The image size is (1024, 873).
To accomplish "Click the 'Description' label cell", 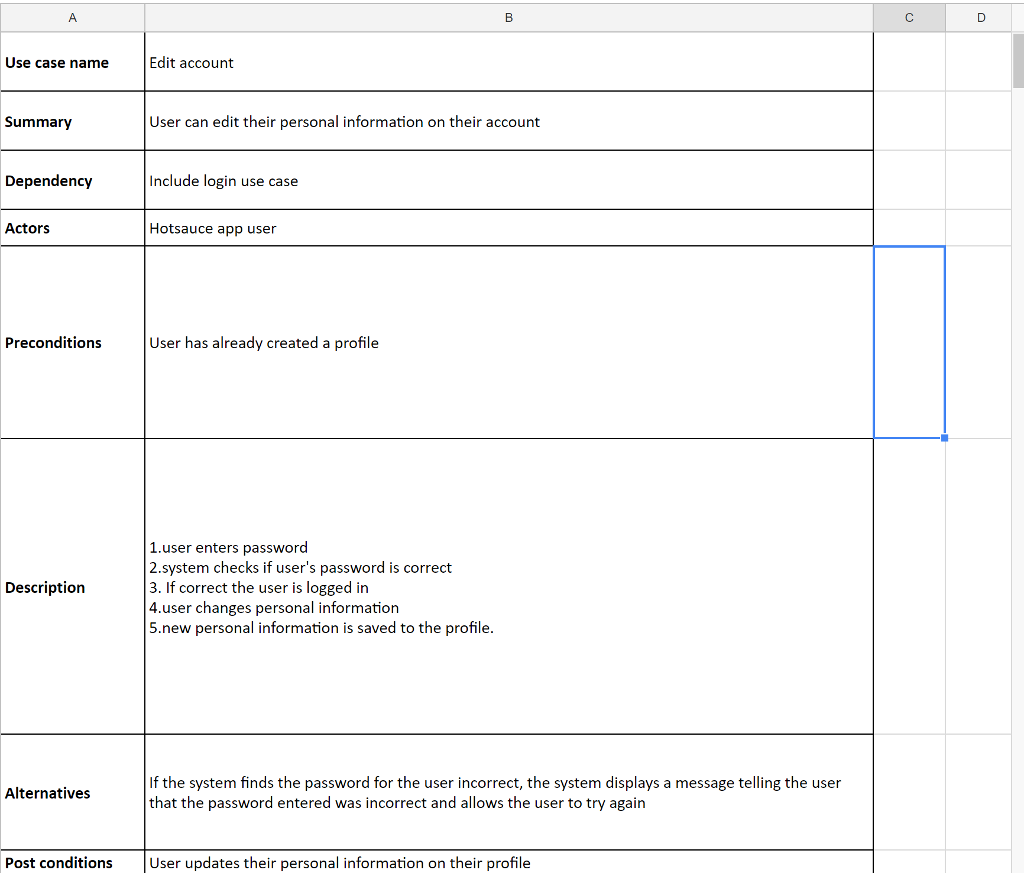I will [x=72, y=586].
